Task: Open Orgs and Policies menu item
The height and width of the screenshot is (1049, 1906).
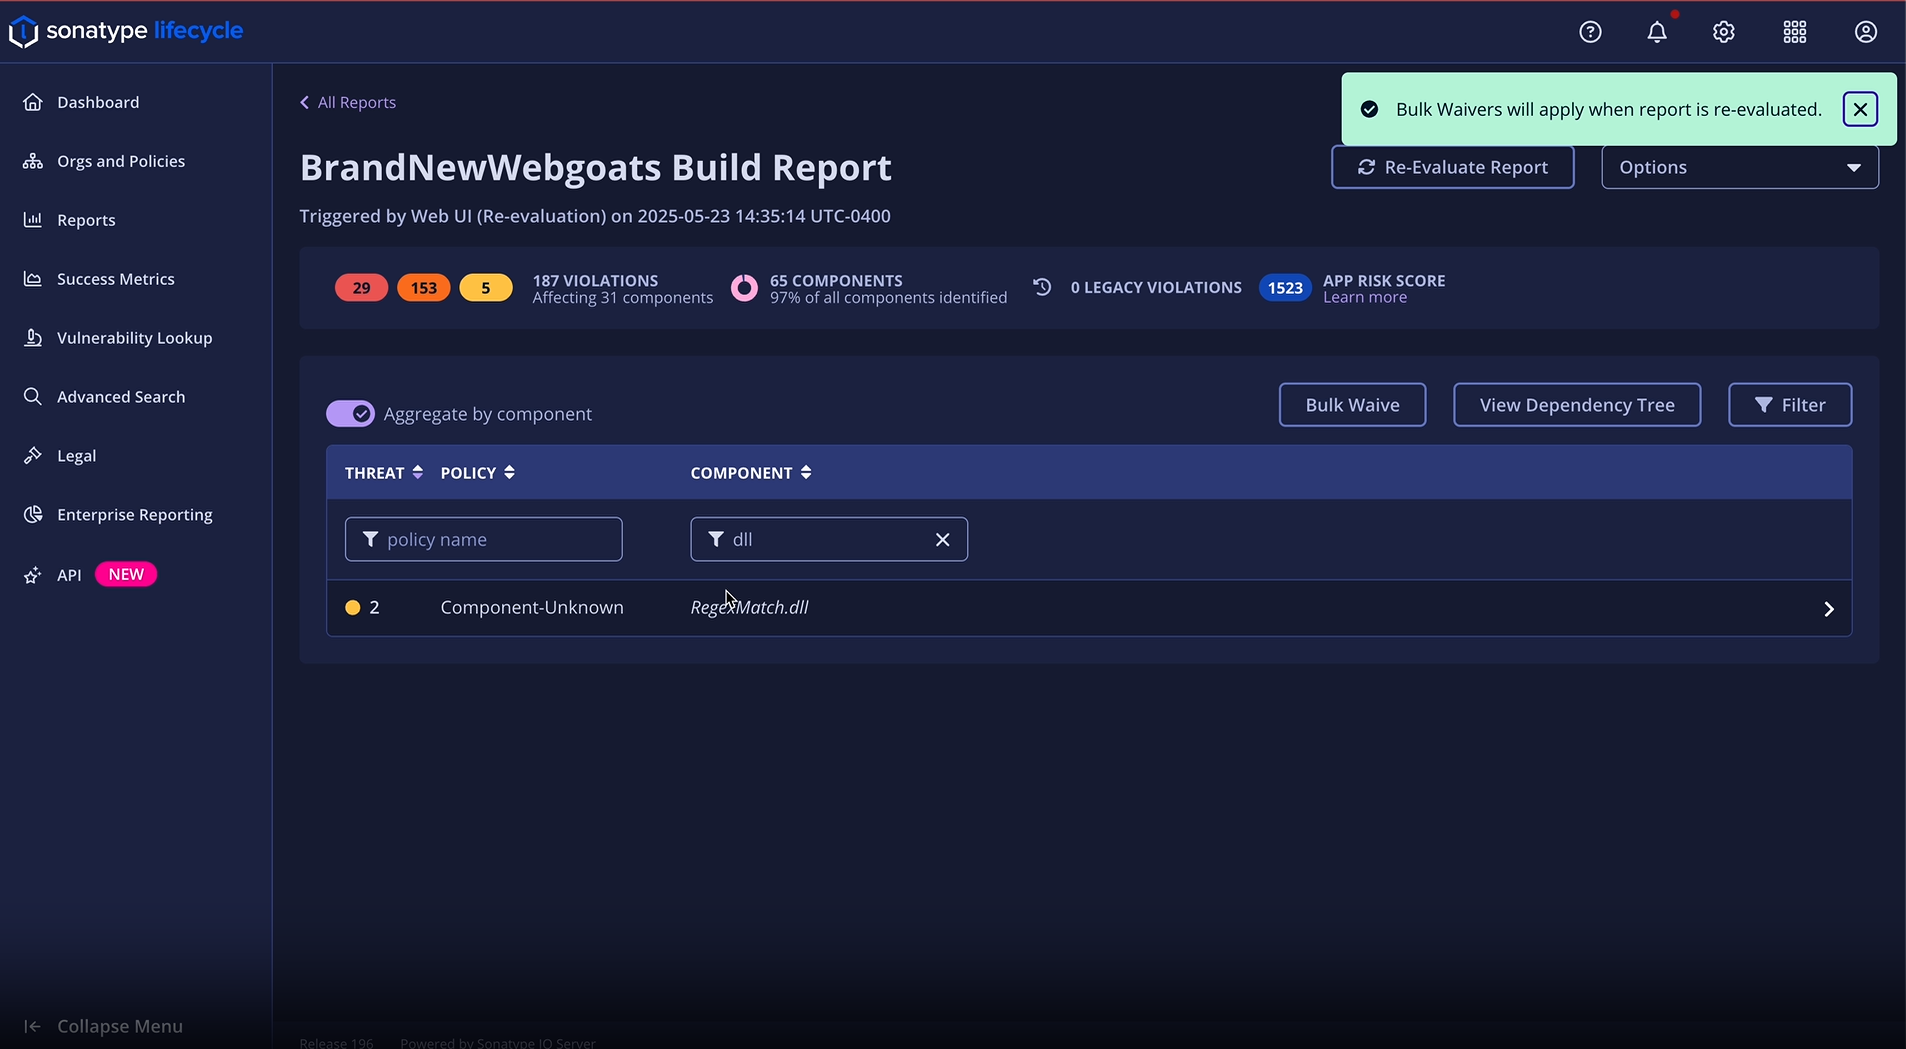Action: click(x=121, y=161)
